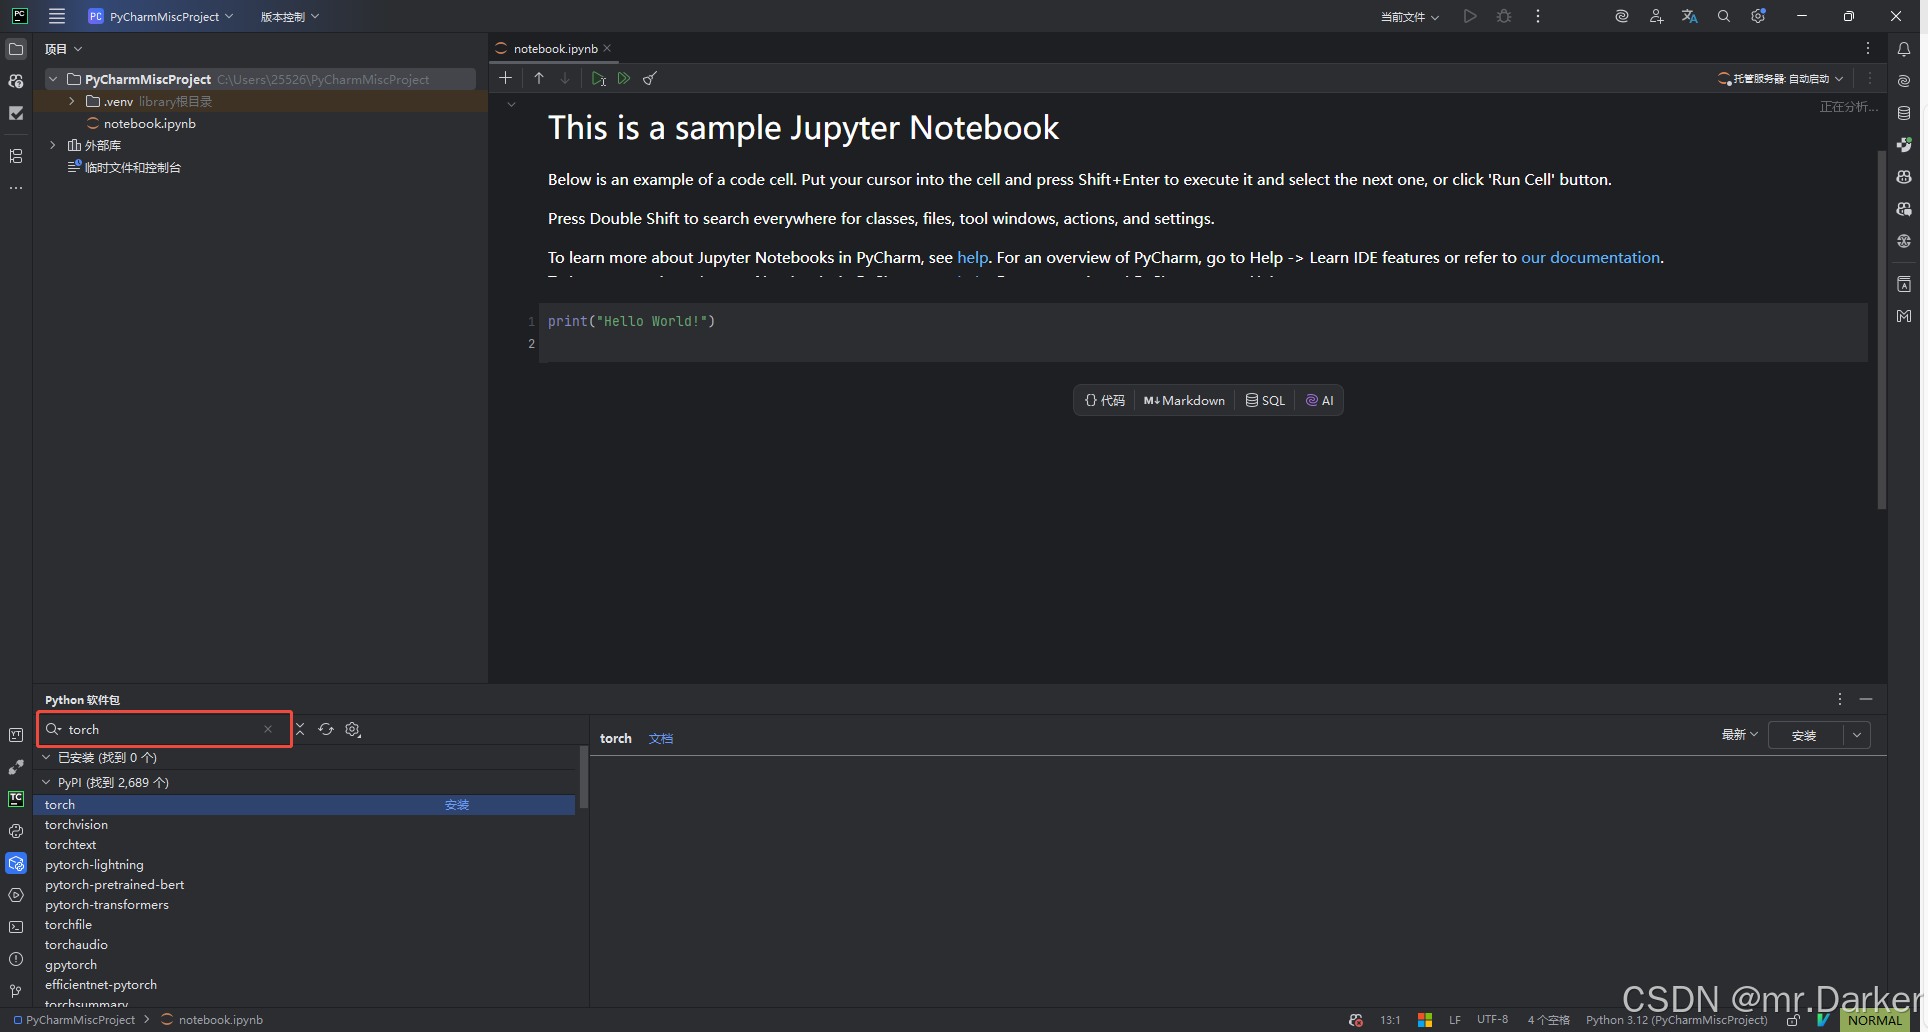Screen dimensions: 1928x1032
Task: Move cell up arrow in notebook toolbar
Action: pos(539,78)
